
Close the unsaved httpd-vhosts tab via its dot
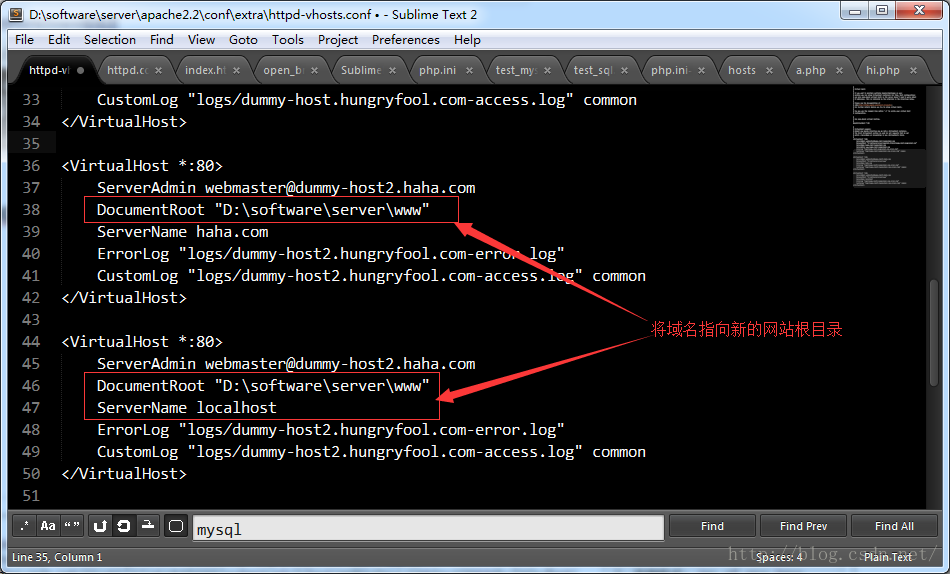81,70
